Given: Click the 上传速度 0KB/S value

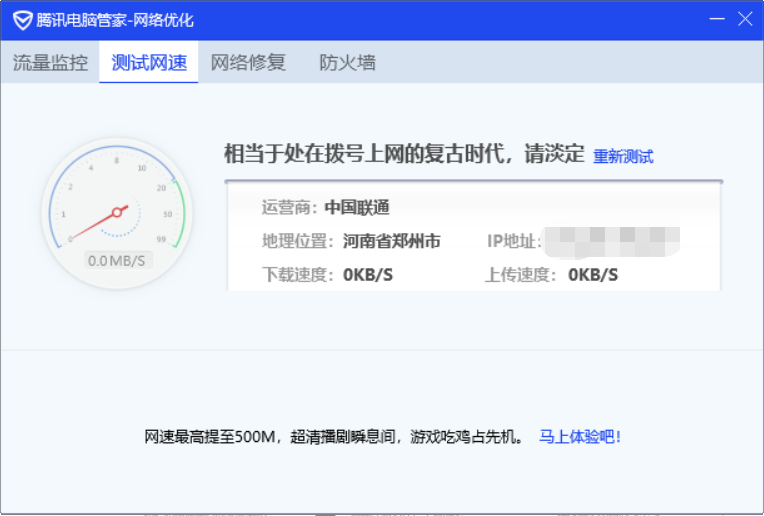Looking at the screenshot, I should pyautogui.click(x=593, y=275).
